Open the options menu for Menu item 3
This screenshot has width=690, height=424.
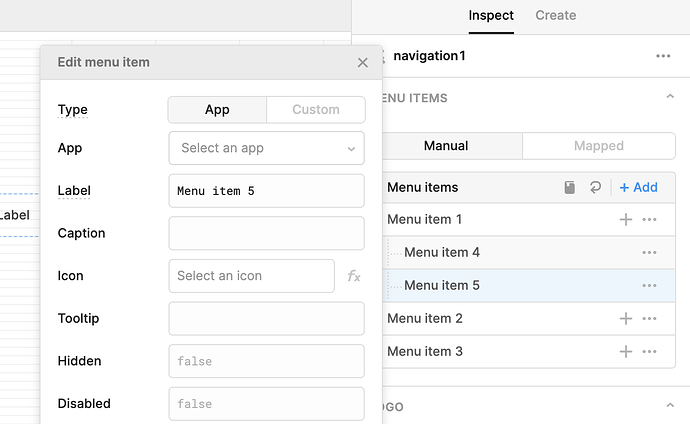649,351
